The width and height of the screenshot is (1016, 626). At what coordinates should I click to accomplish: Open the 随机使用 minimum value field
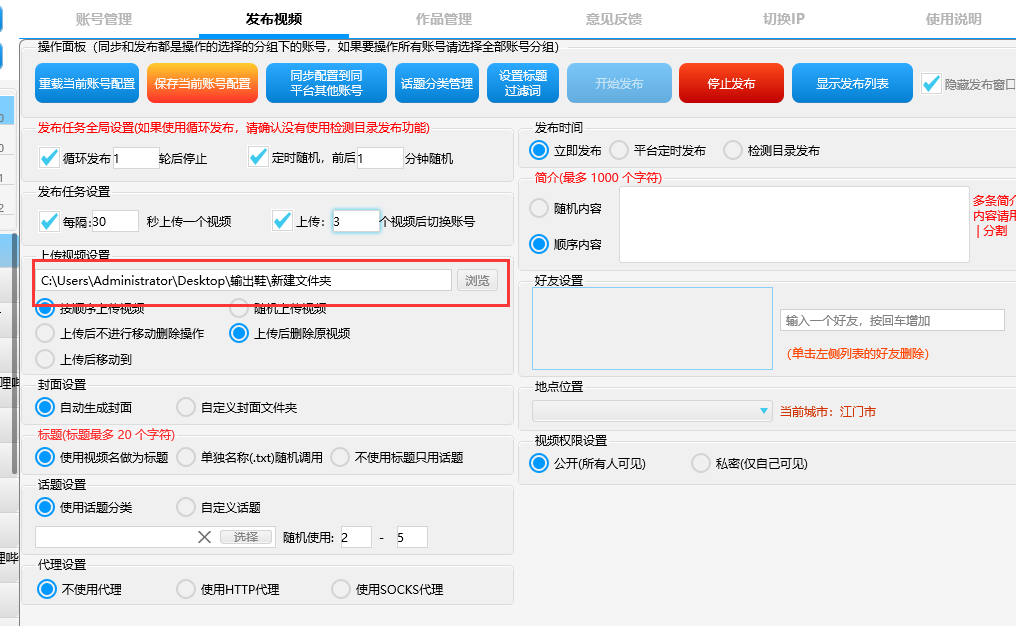click(355, 536)
